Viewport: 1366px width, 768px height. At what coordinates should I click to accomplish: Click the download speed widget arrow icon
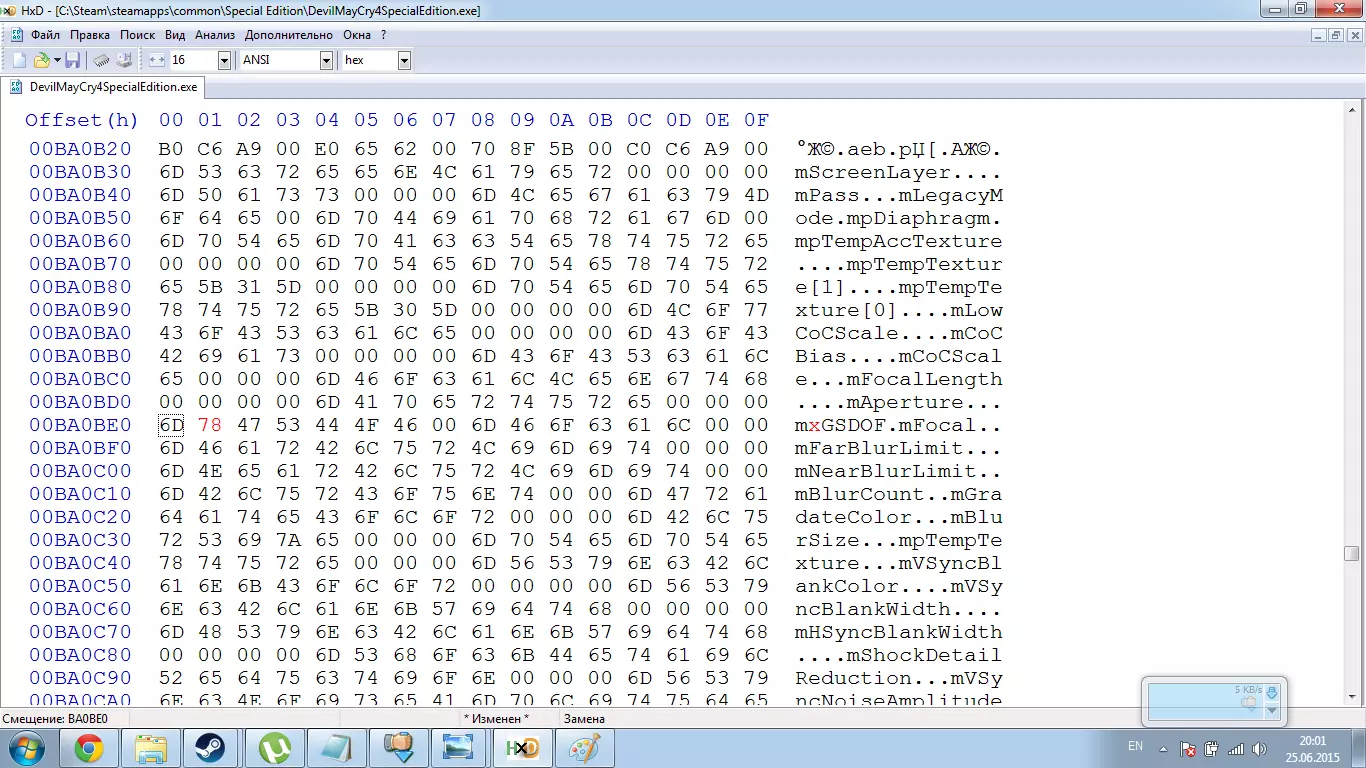(x=1272, y=693)
